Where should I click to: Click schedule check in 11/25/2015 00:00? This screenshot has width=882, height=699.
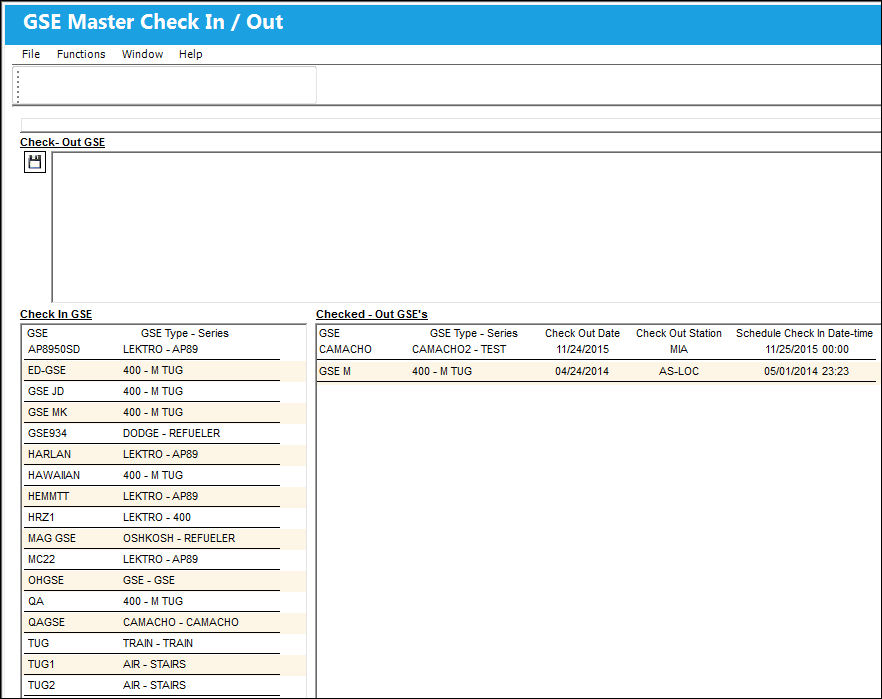807,349
